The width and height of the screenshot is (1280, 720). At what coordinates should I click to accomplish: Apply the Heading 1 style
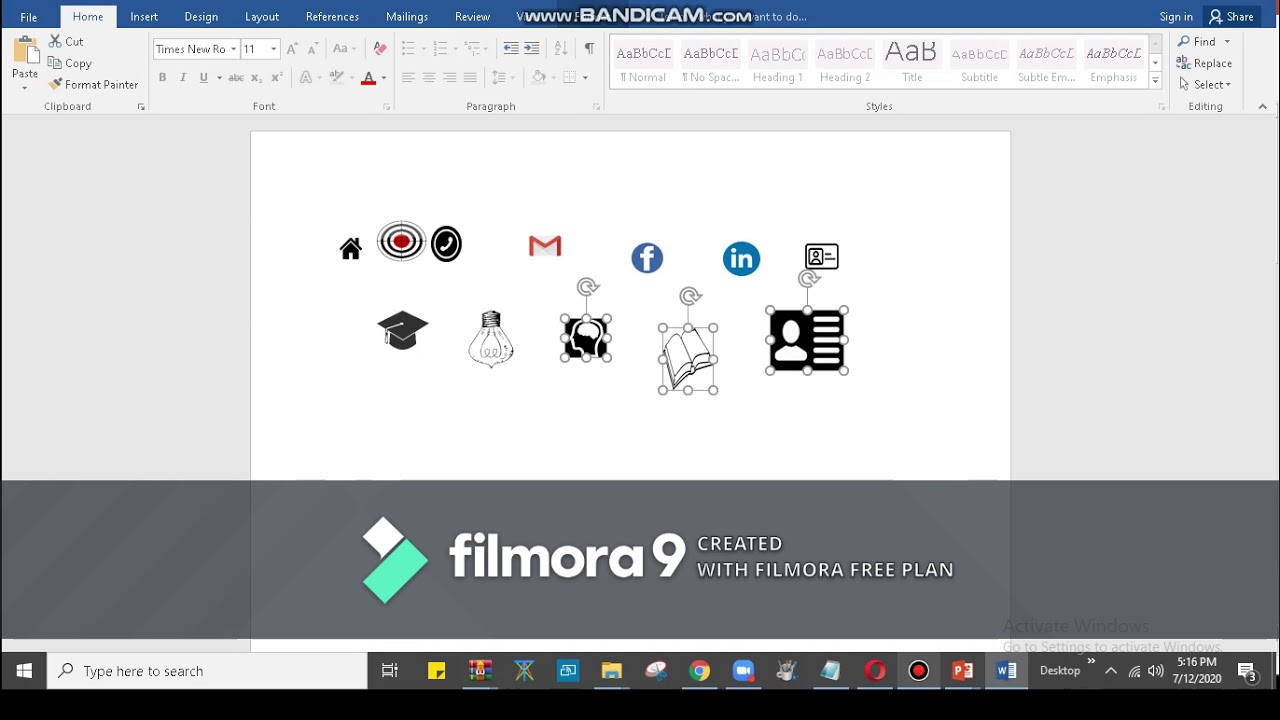[777, 63]
